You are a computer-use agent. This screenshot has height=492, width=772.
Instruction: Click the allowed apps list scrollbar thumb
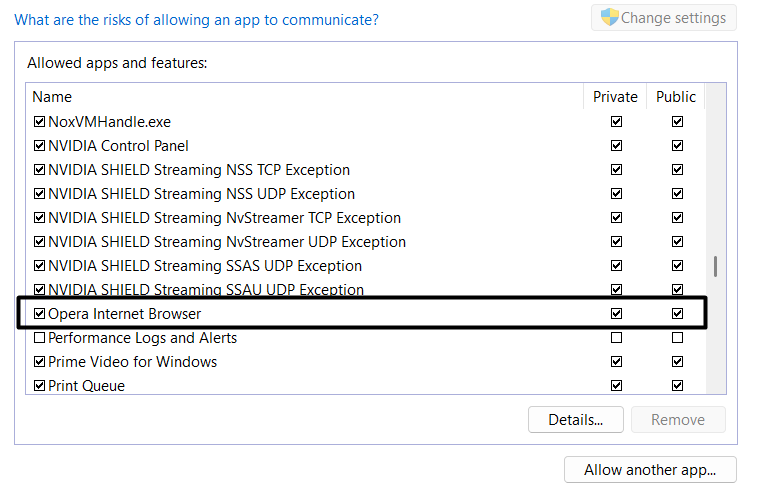coord(715,267)
